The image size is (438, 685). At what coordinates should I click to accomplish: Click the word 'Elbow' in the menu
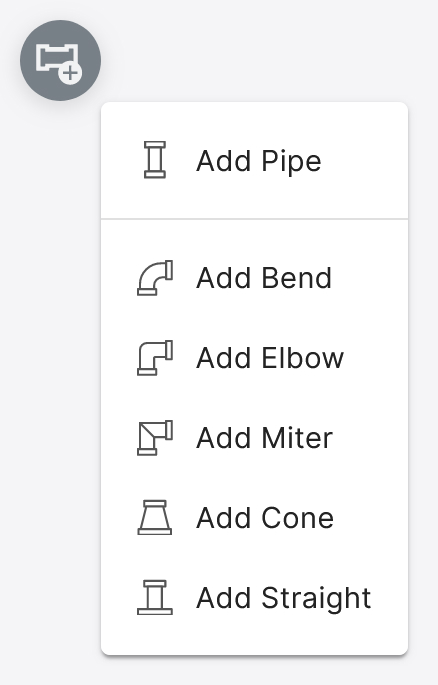(x=303, y=358)
